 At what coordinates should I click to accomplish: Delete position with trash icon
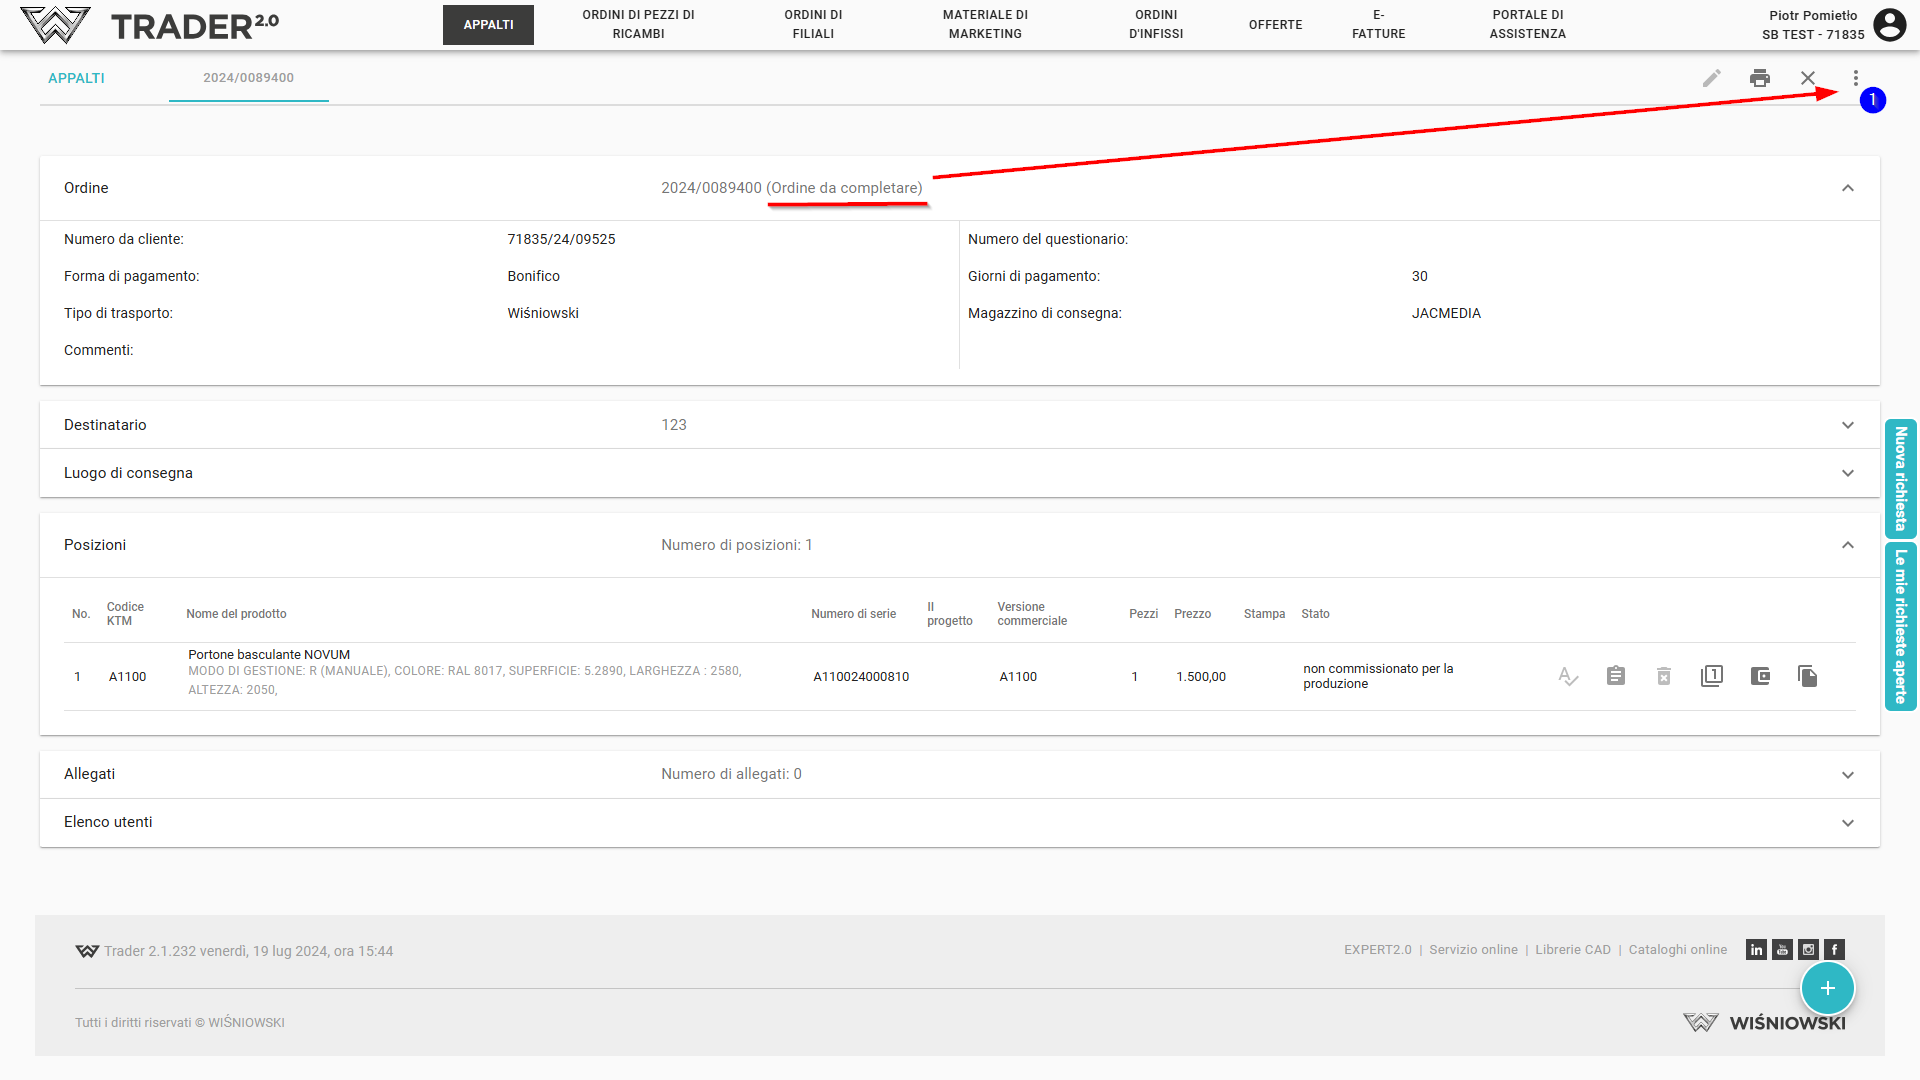pyautogui.click(x=1664, y=676)
